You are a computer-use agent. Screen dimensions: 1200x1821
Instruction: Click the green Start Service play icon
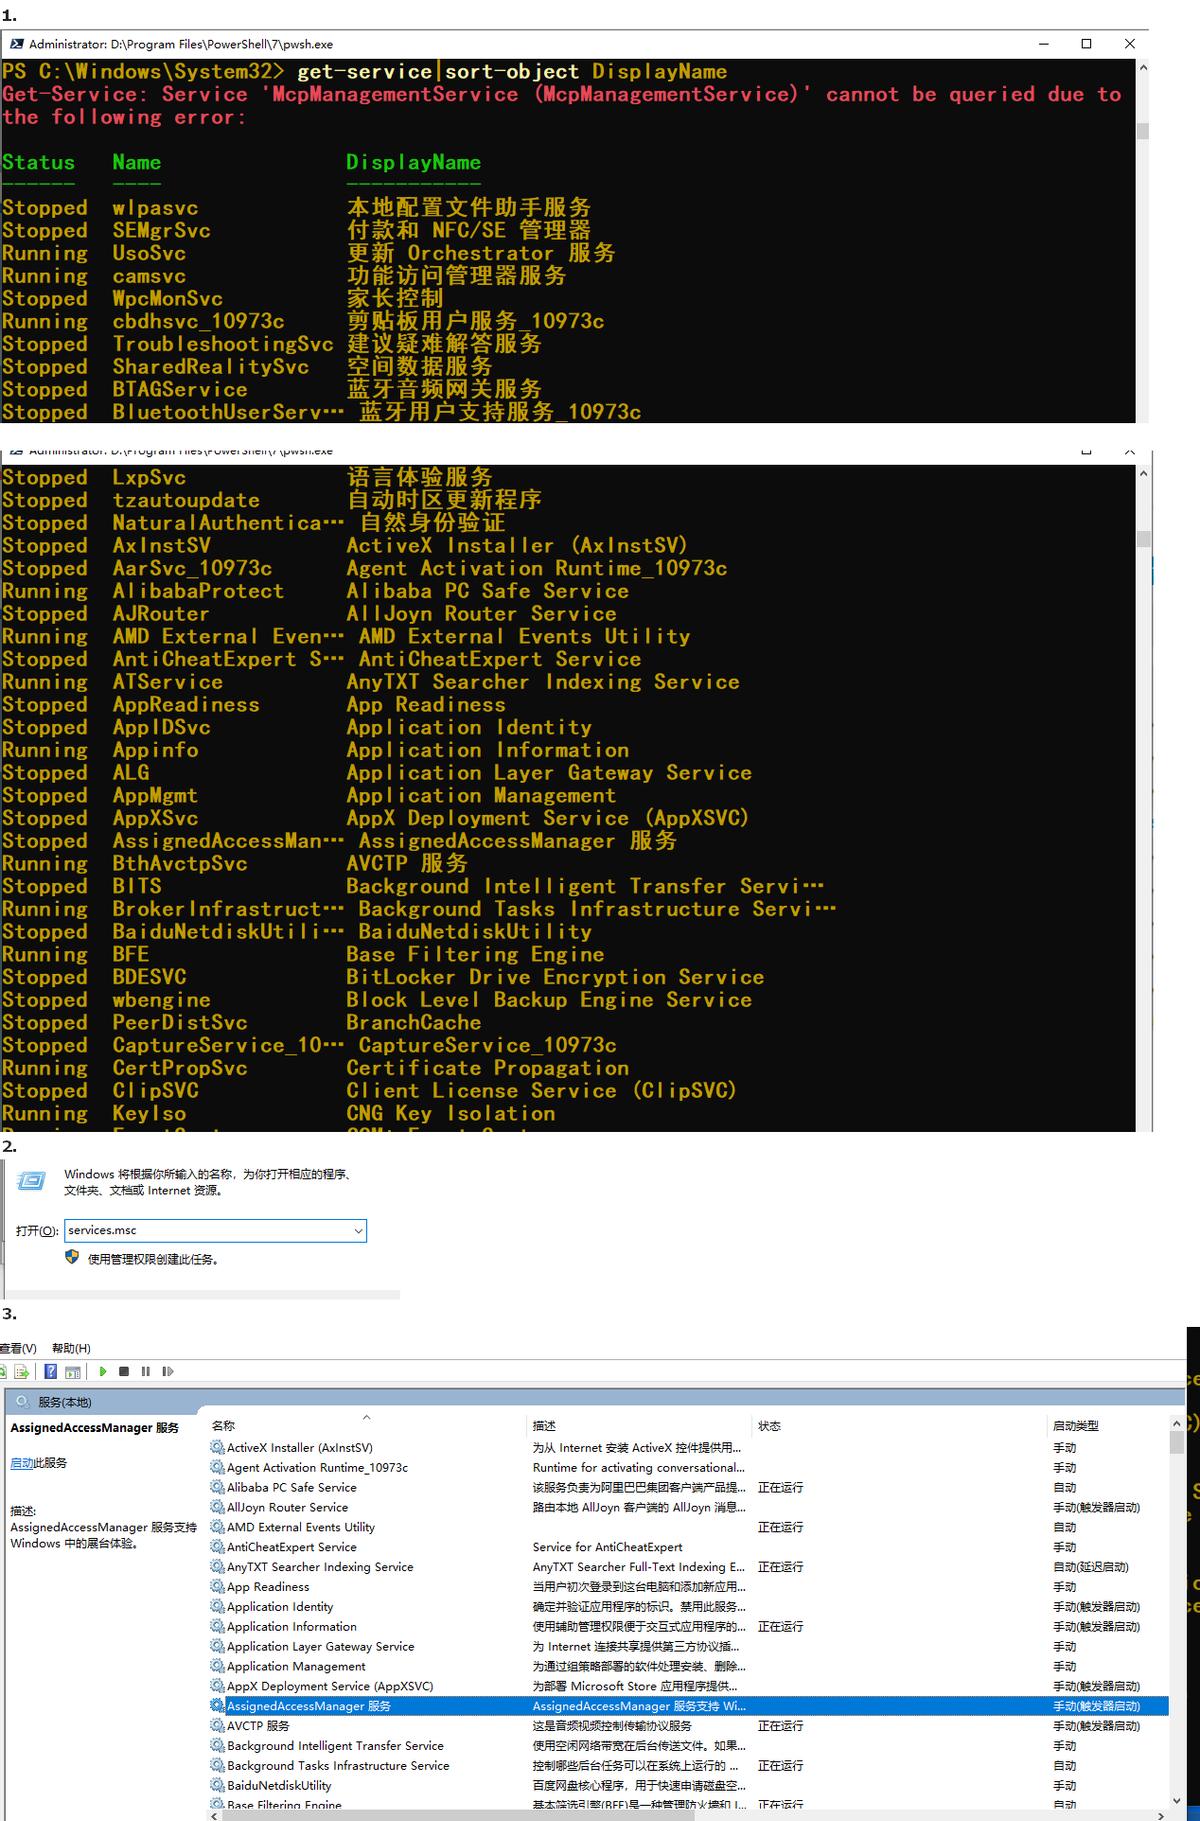tap(103, 1371)
